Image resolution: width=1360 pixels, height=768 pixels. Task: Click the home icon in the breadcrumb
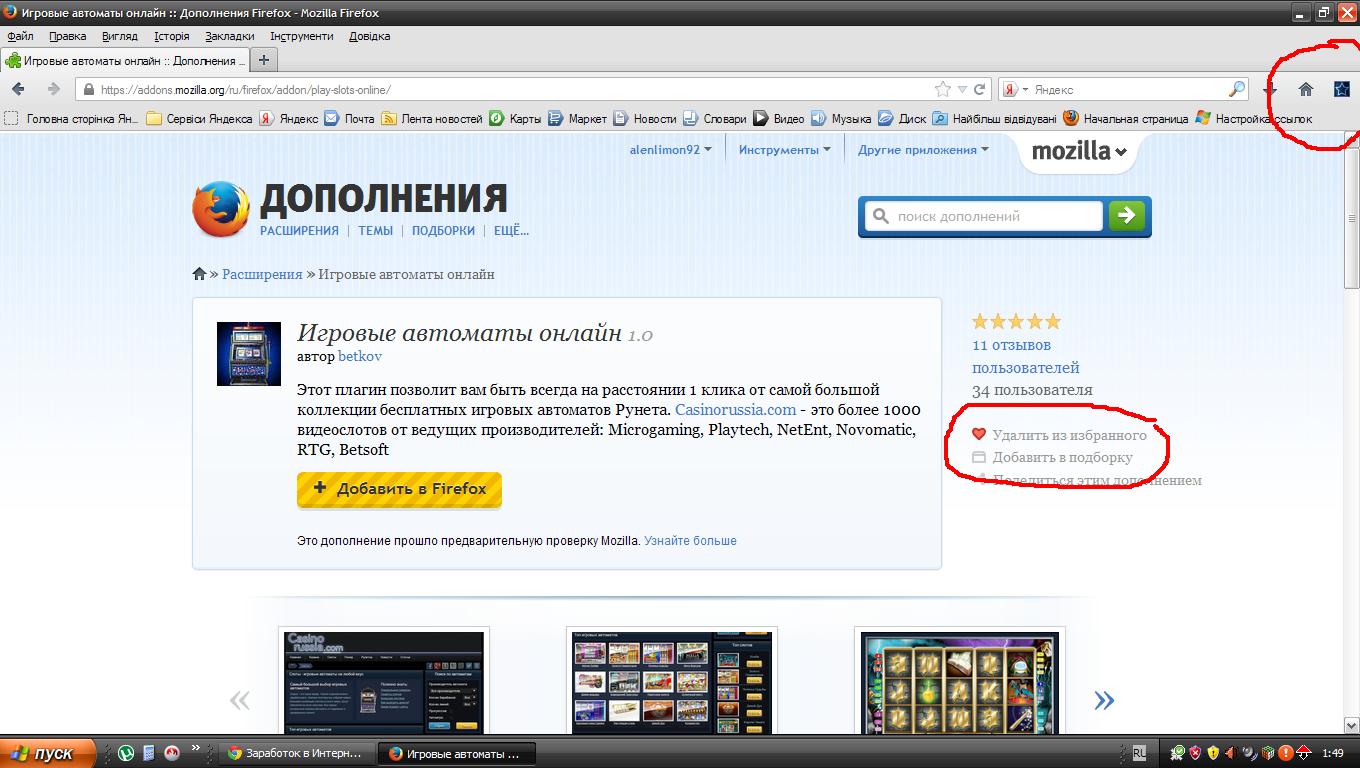click(199, 274)
